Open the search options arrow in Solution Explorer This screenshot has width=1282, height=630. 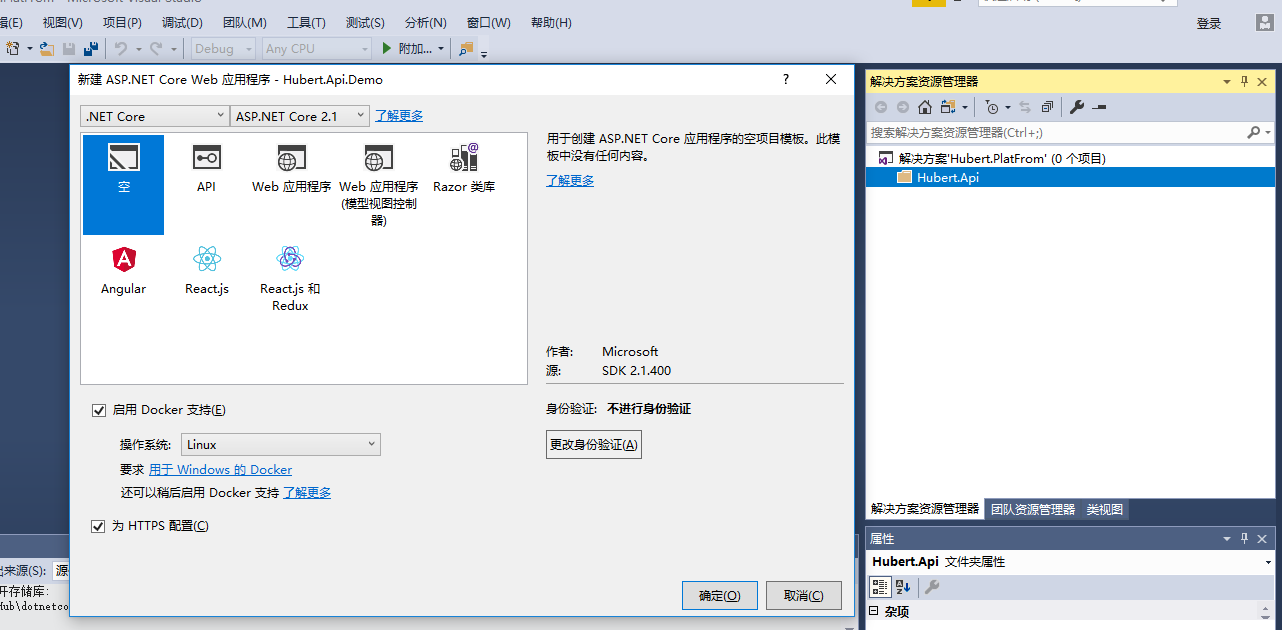tap(1268, 132)
